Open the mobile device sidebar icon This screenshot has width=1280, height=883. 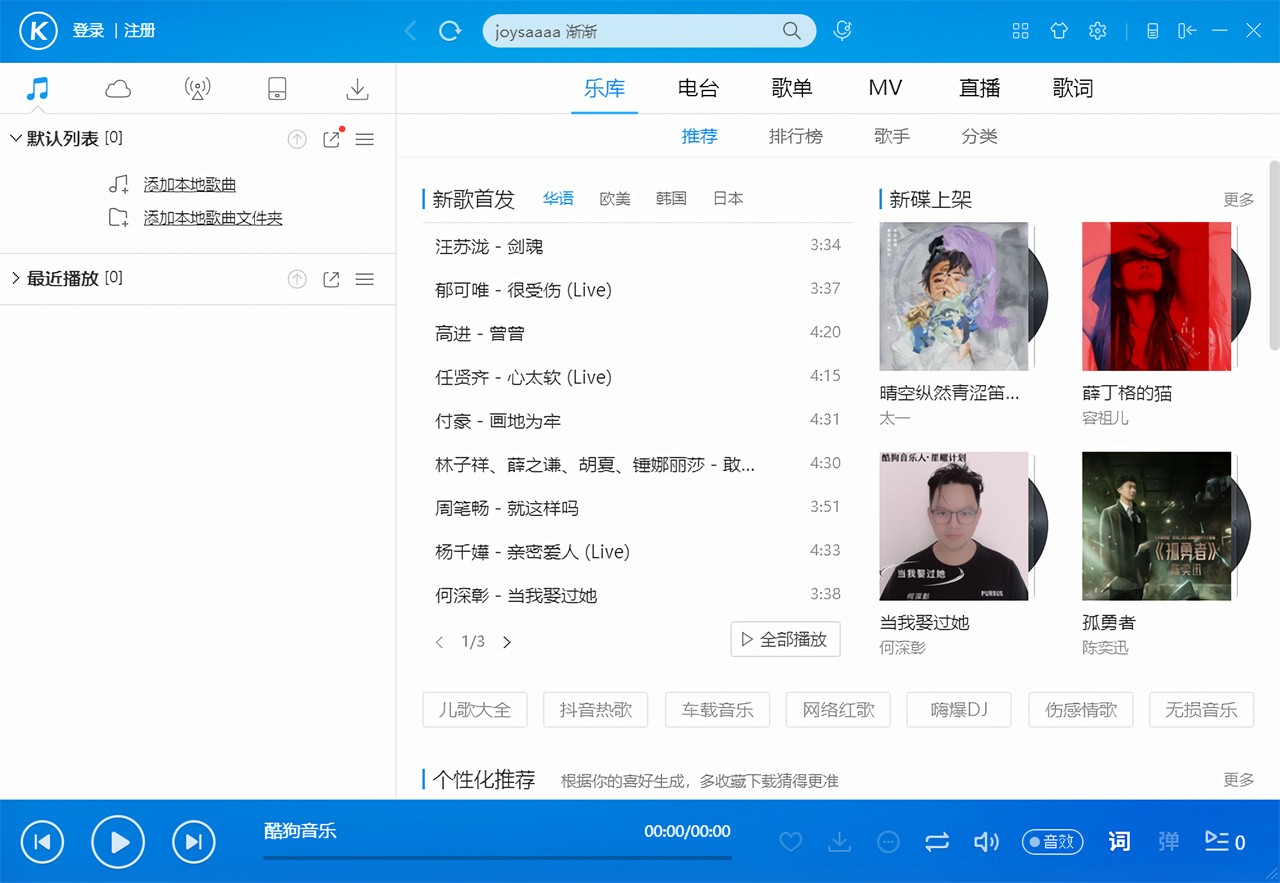pos(277,89)
